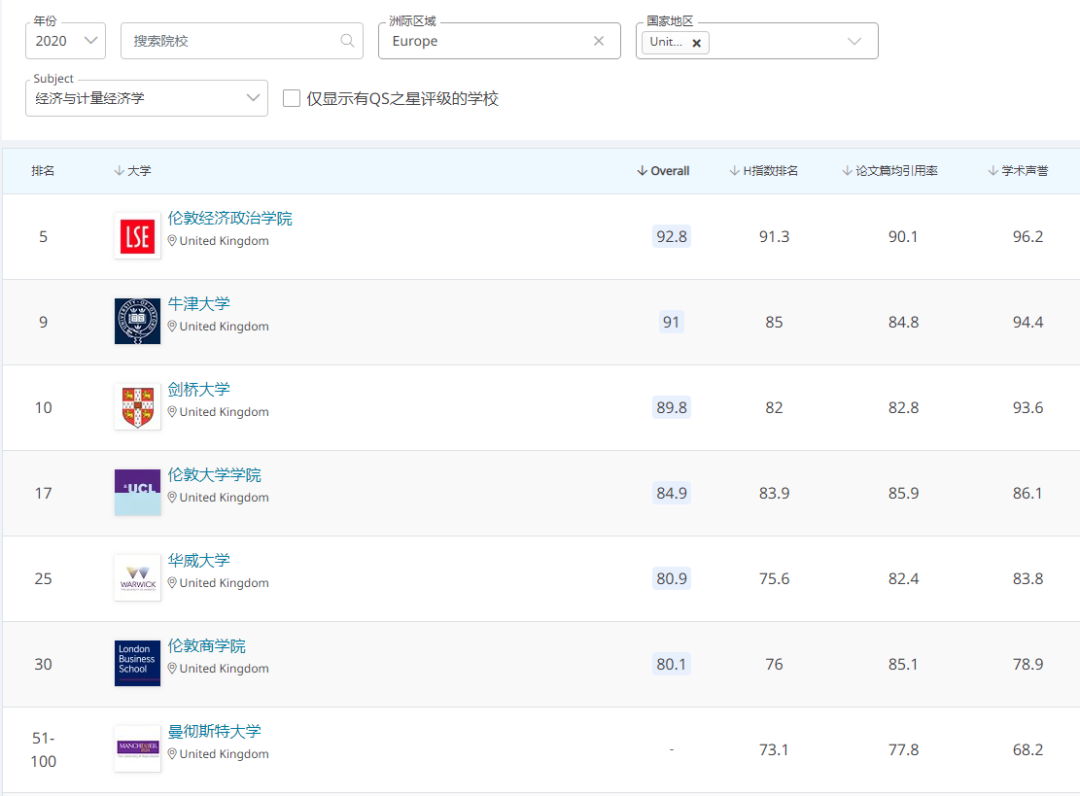Sort by H指数排名 column header
The image size is (1080, 796).
(x=764, y=171)
